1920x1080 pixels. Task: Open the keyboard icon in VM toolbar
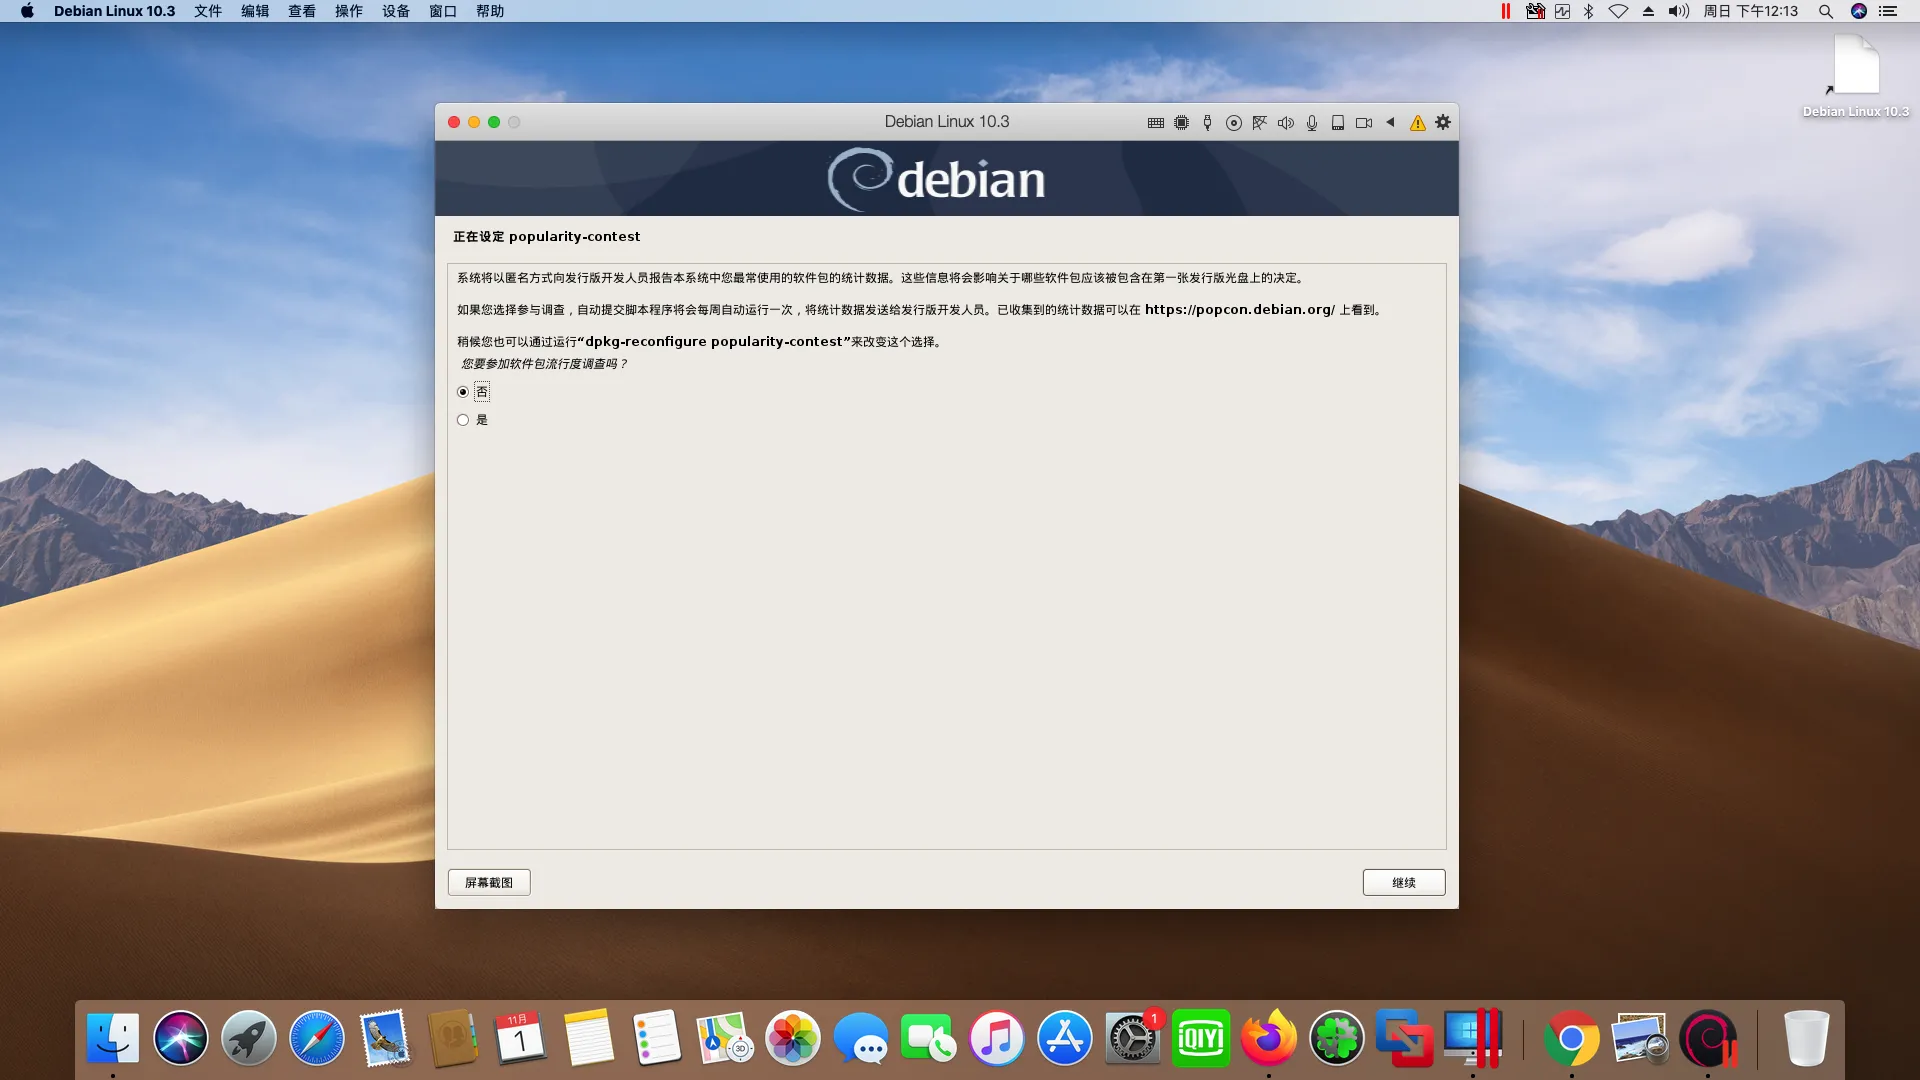[1155, 122]
